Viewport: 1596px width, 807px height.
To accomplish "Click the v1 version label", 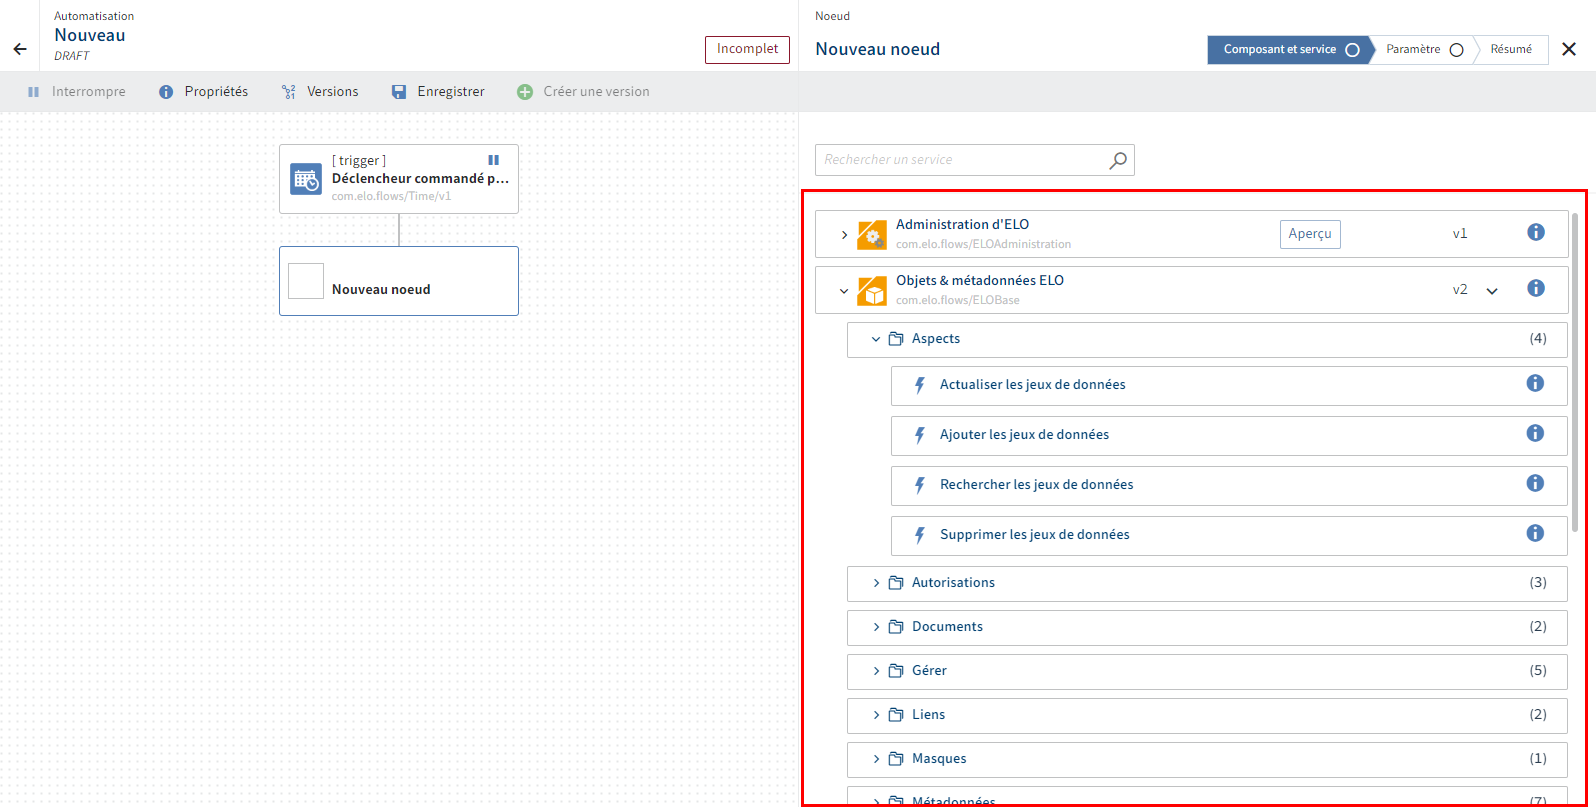I will point(1460,234).
